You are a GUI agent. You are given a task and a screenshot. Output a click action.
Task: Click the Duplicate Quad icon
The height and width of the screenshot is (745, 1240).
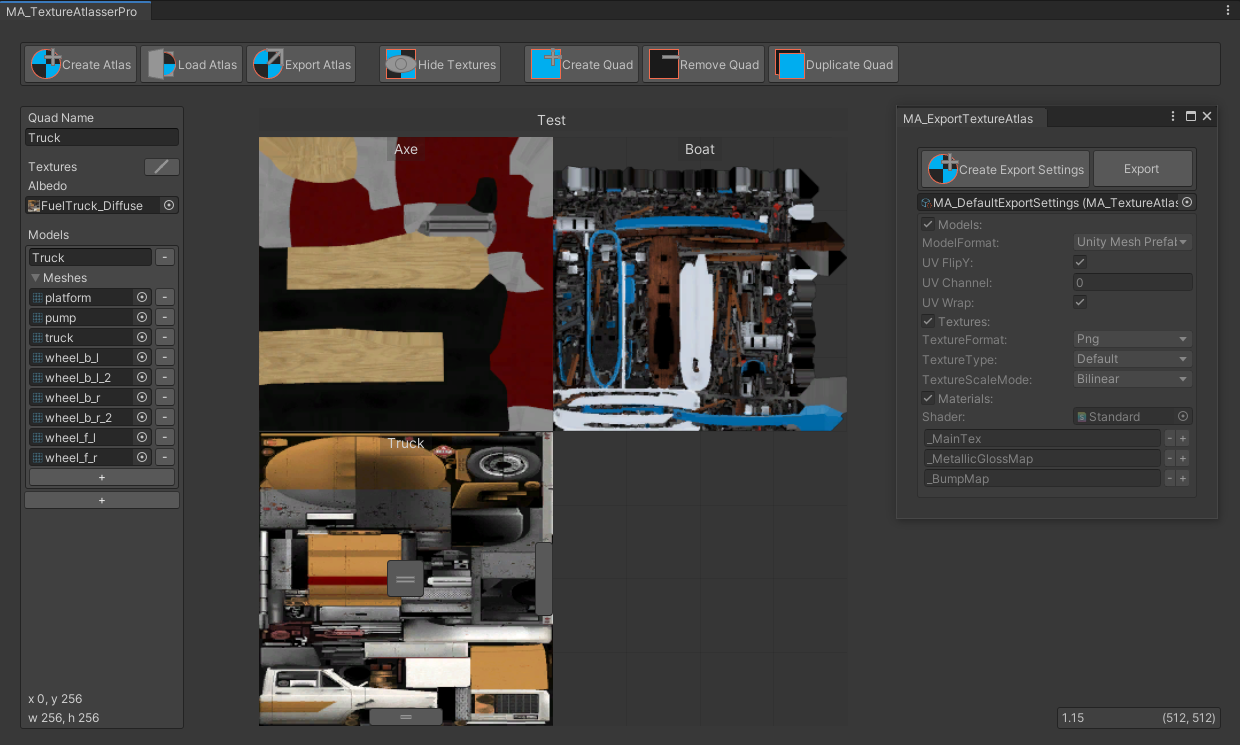[x=790, y=64]
